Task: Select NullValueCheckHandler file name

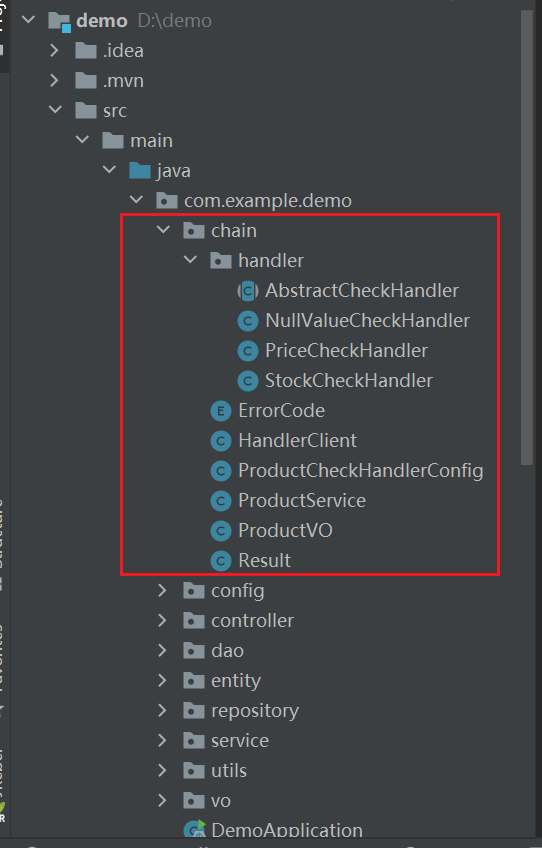Action: tap(367, 320)
